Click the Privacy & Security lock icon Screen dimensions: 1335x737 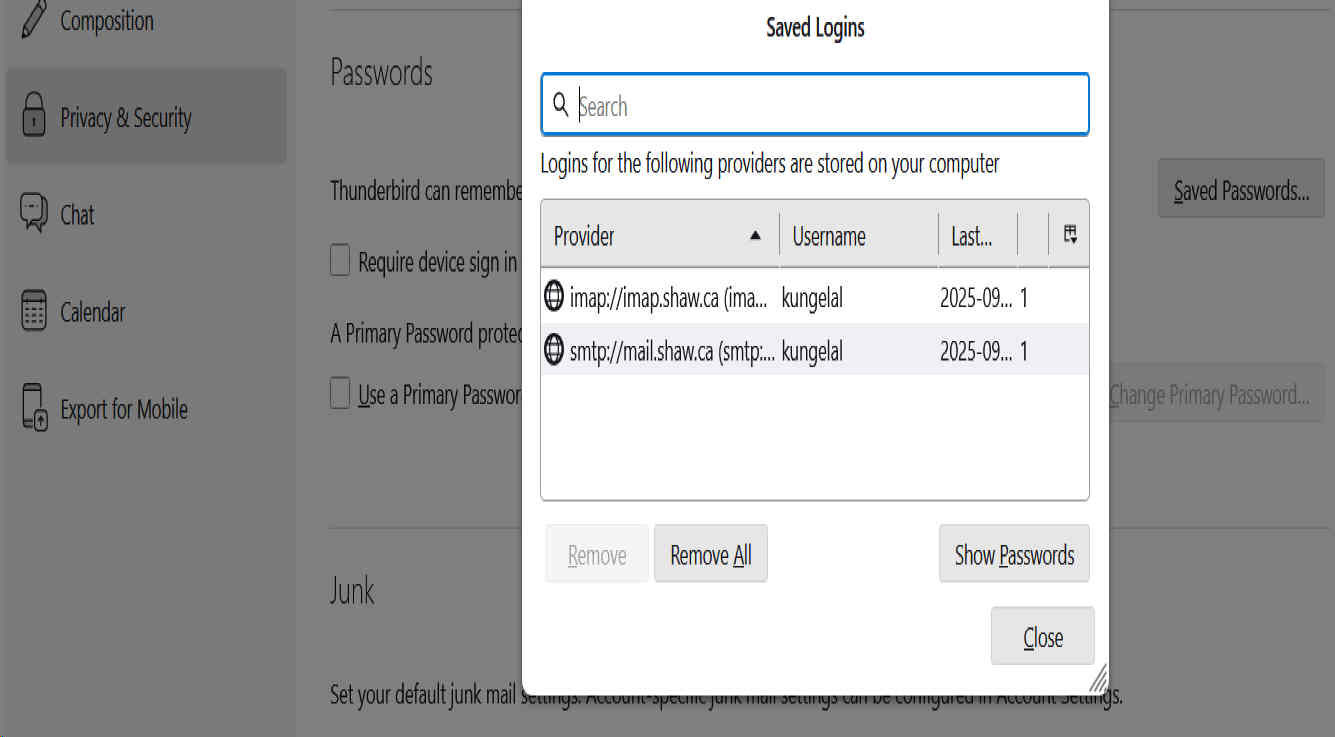34,115
